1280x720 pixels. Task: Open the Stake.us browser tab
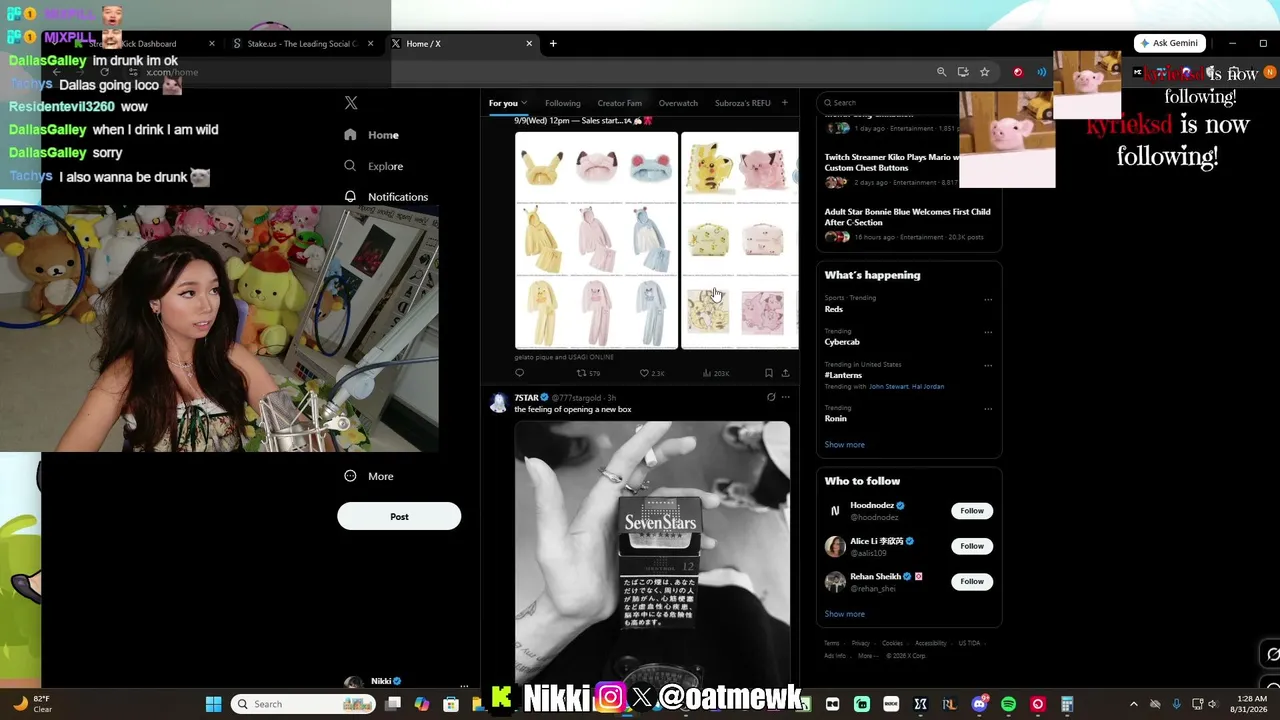pos(301,44)
